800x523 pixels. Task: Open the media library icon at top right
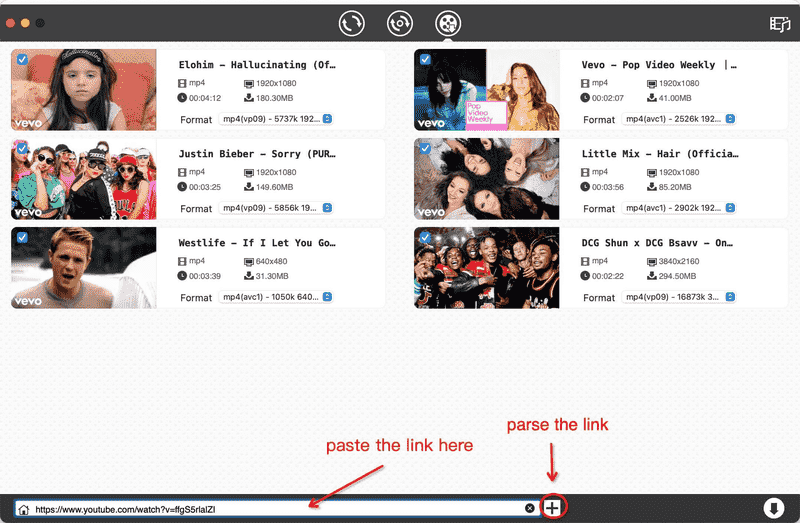point(780,24)
